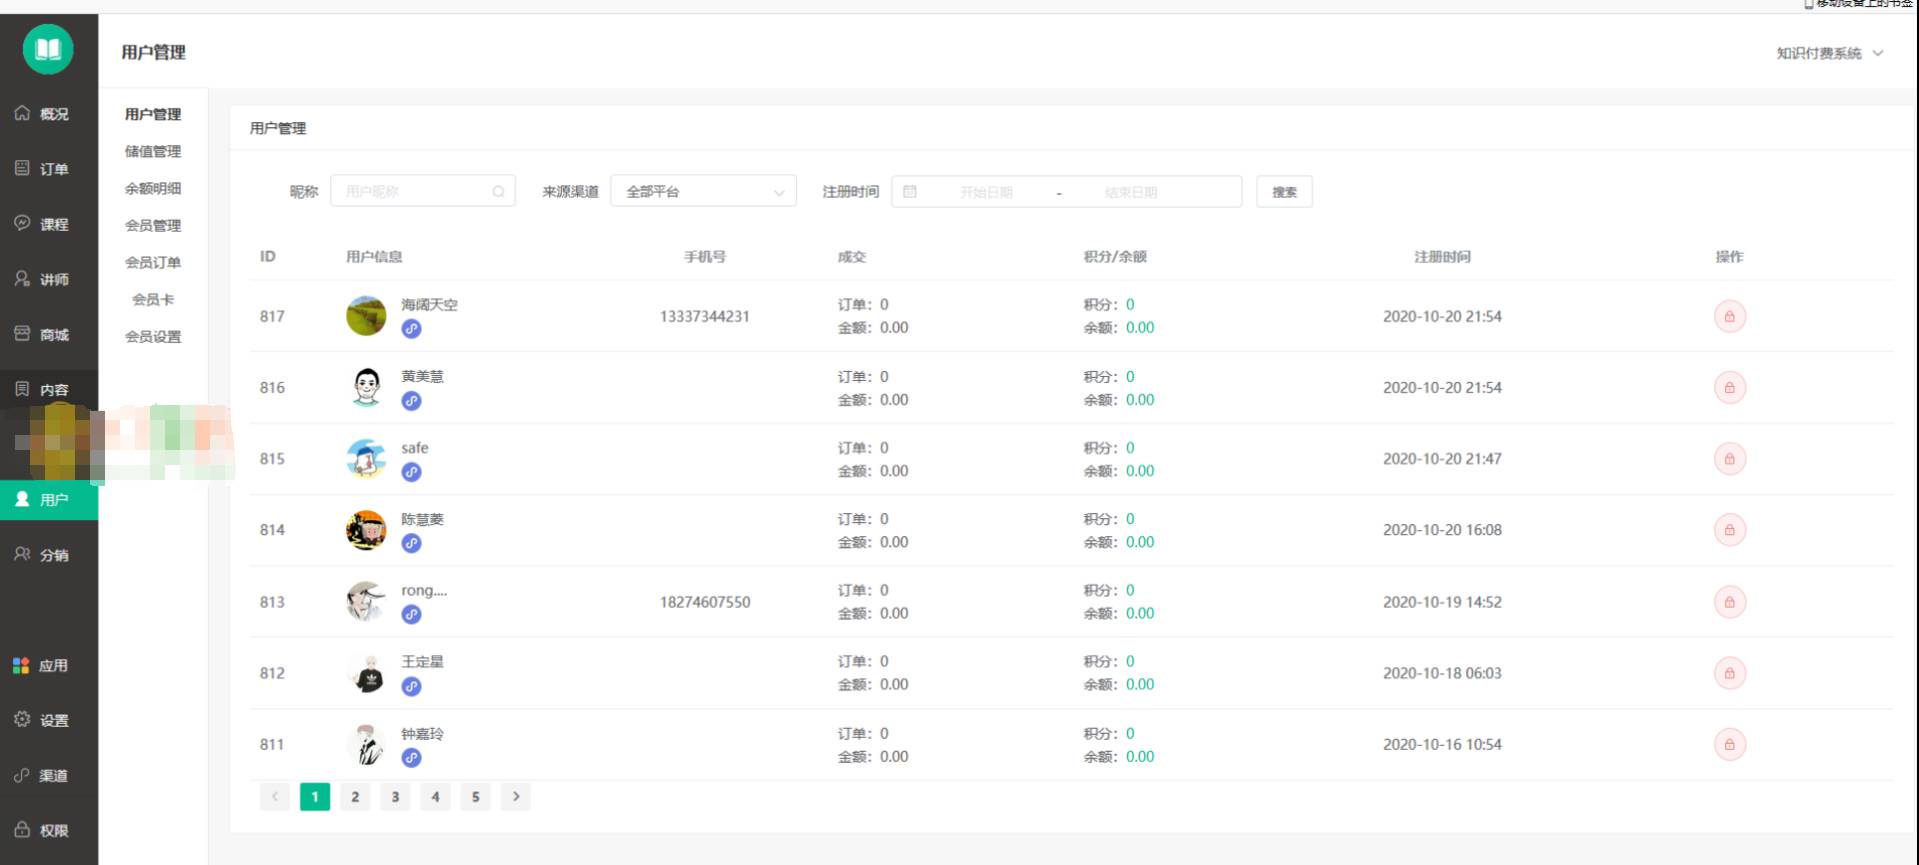
Task: Click next page arrow
Action: tap(515, 796)
